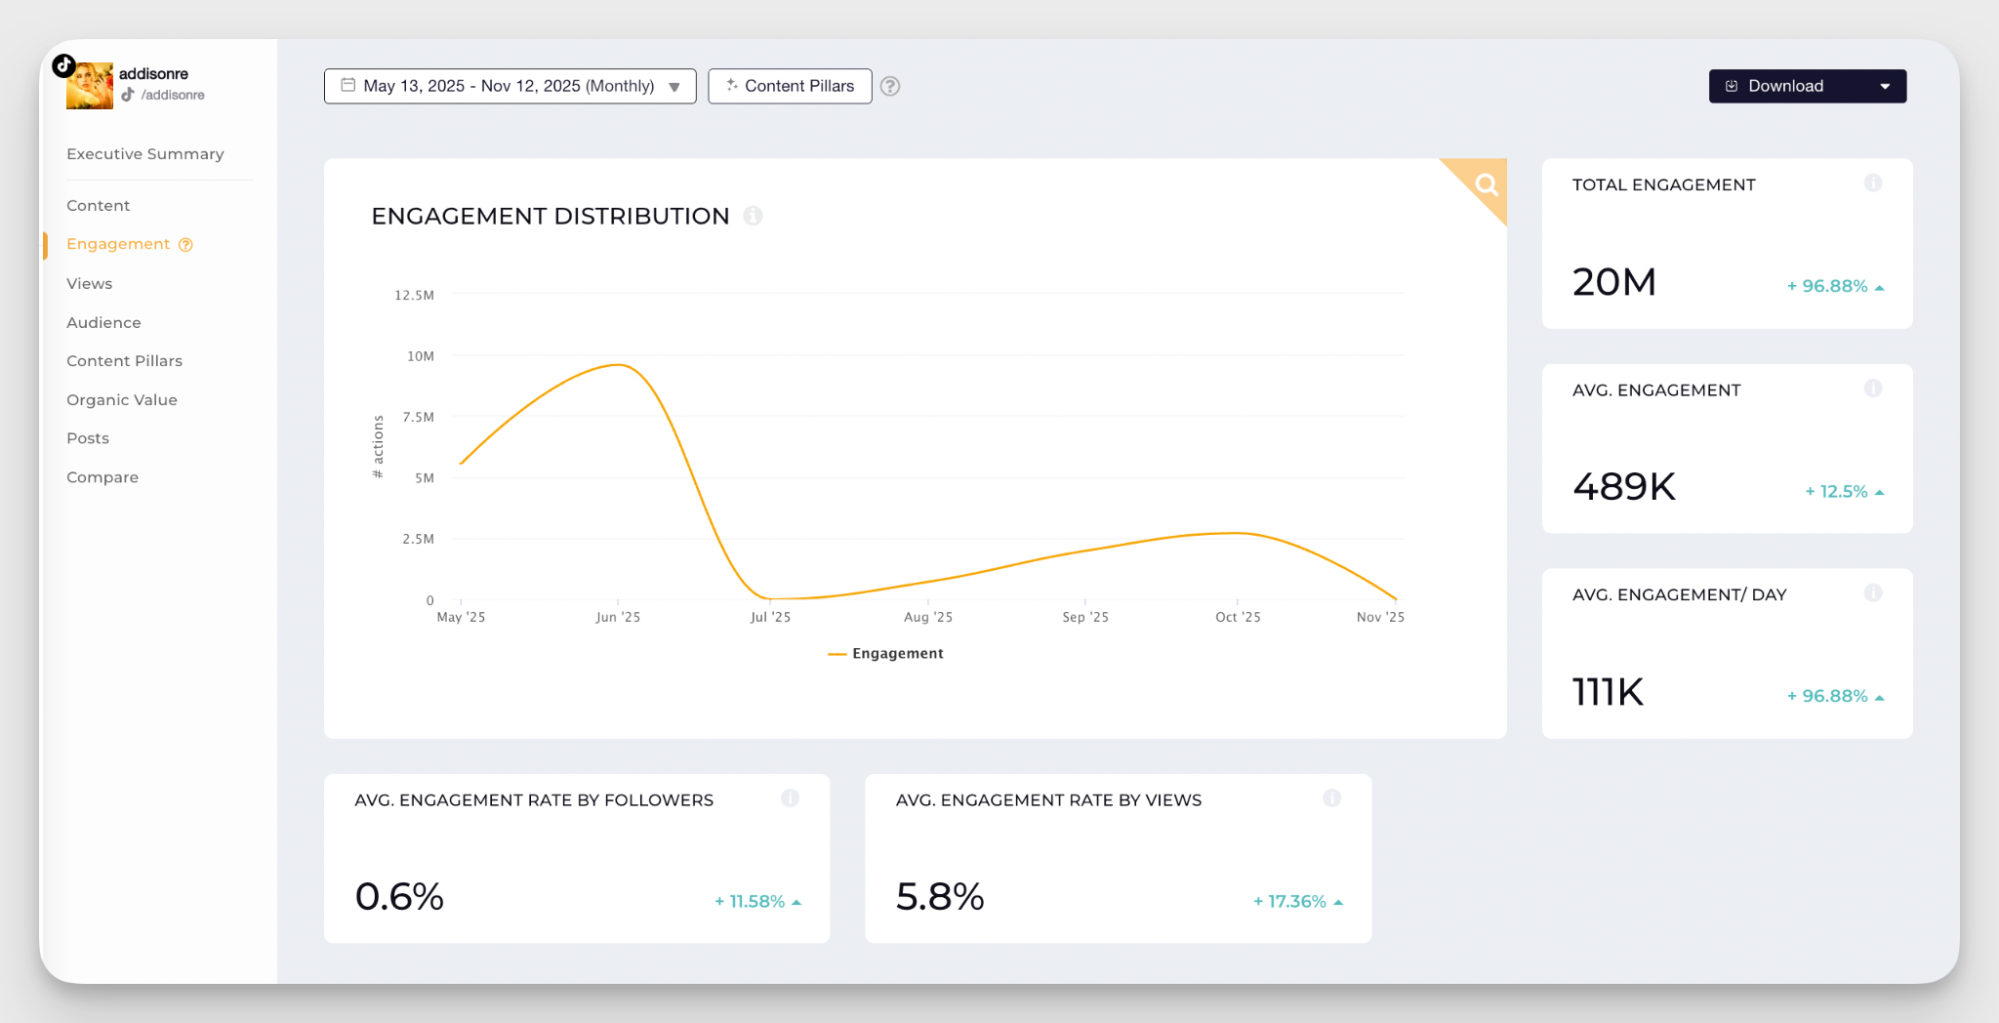Open the info icon on Engagement Rate by Views card

[1332, 798]
